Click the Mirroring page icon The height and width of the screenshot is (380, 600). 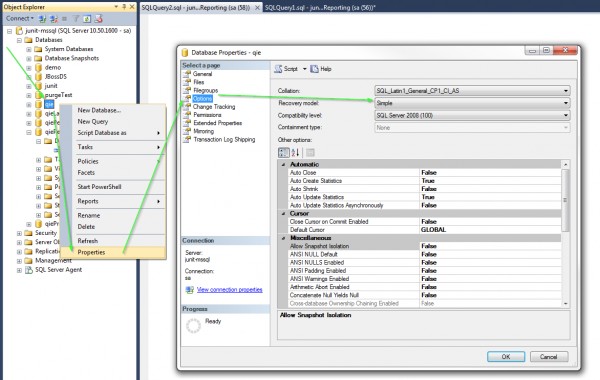[187, 131]
